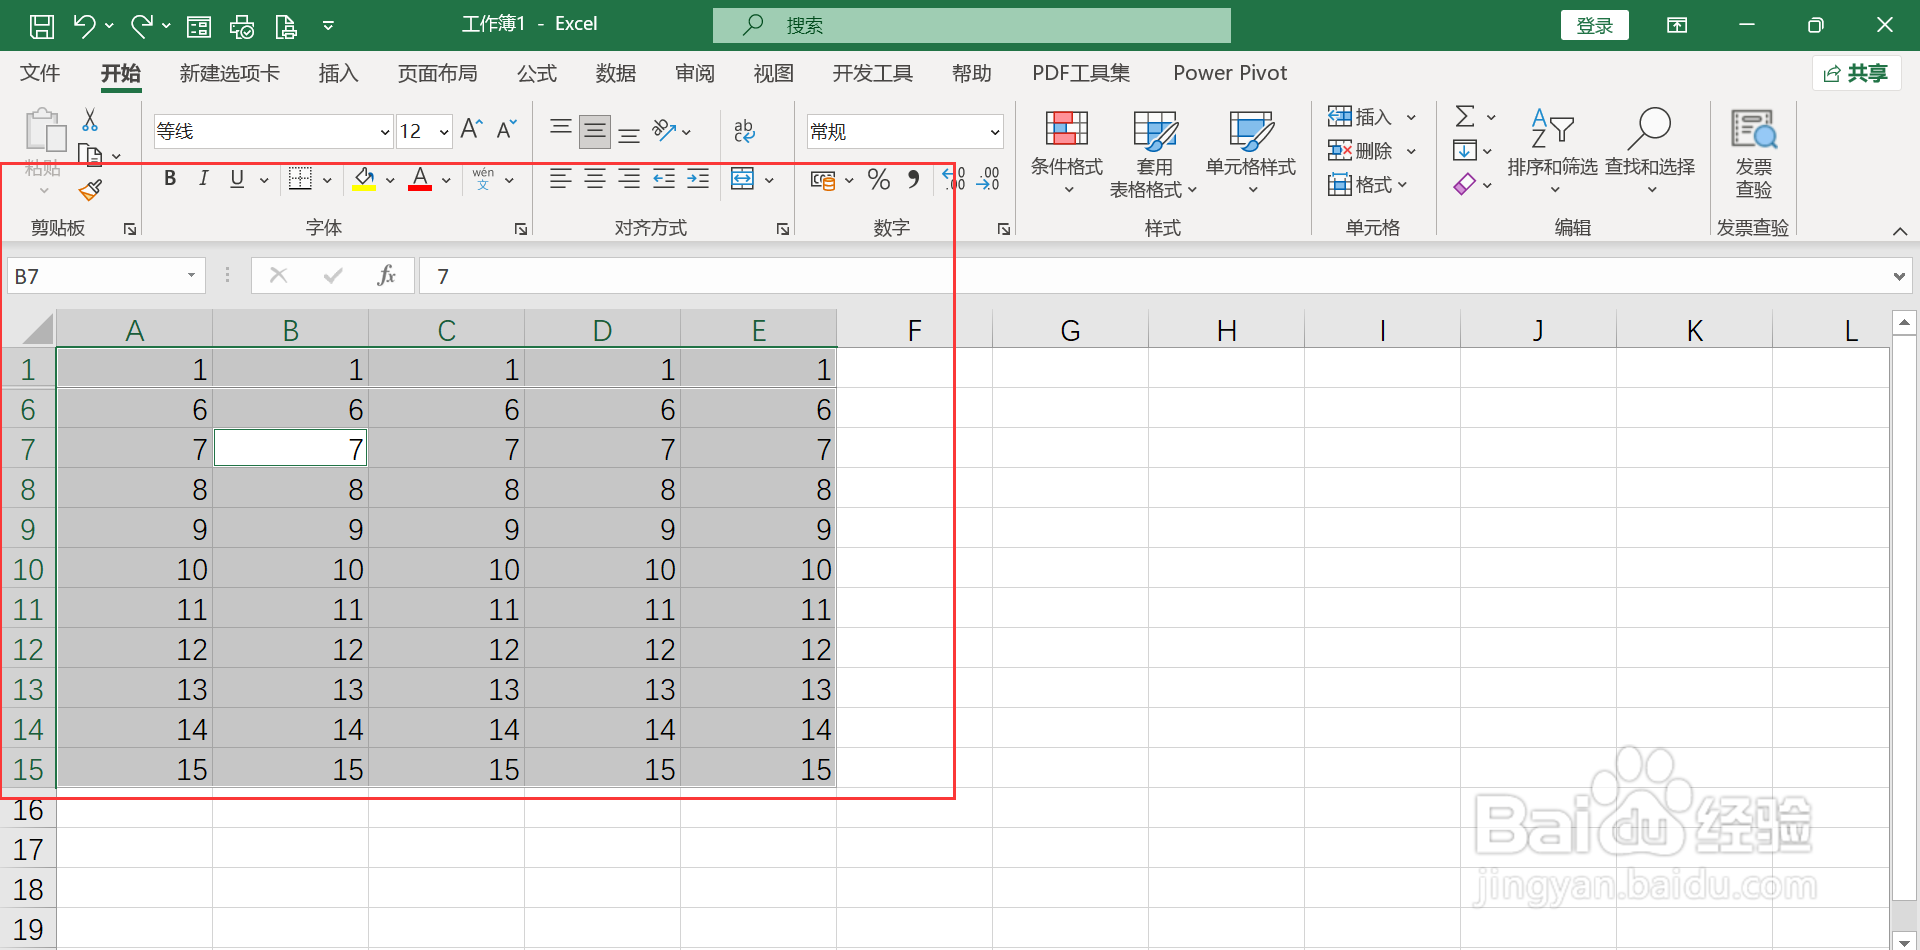
Task: Apply yellow fill color to cells
Action: pyautogui.click(x=364, y=179)
